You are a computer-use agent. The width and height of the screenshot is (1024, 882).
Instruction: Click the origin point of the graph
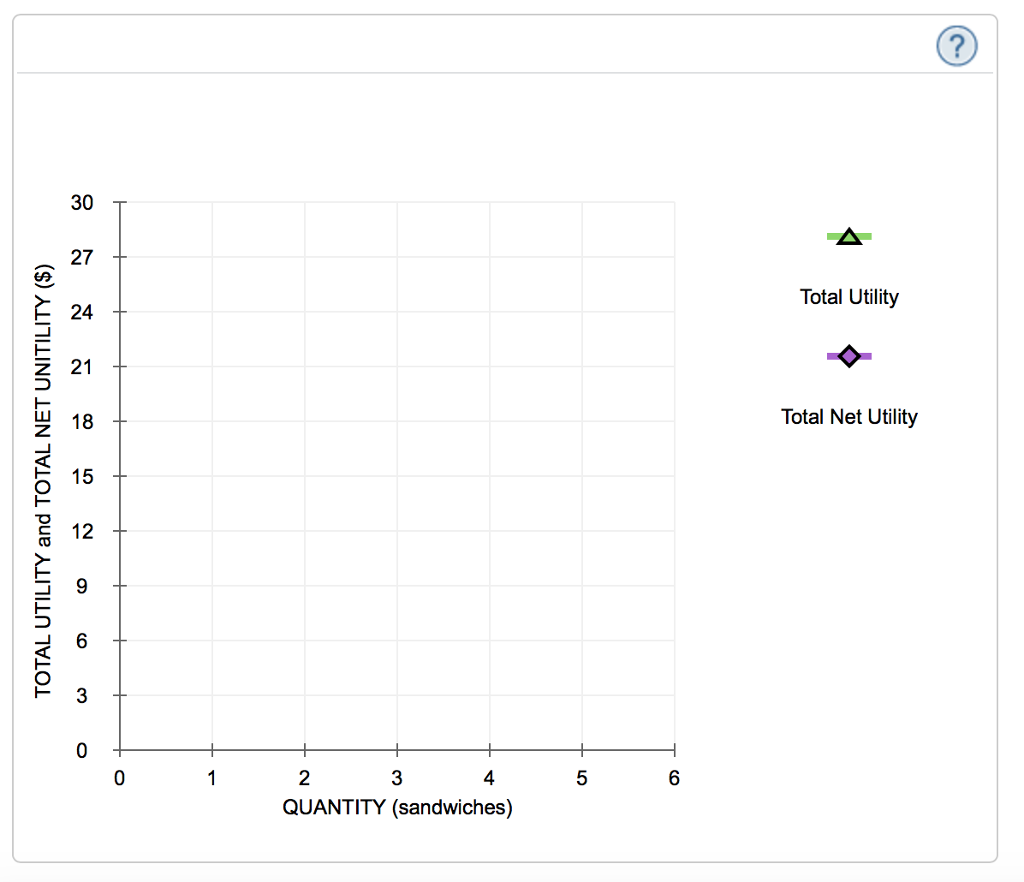pyautogui.click(x=119, y=751)
